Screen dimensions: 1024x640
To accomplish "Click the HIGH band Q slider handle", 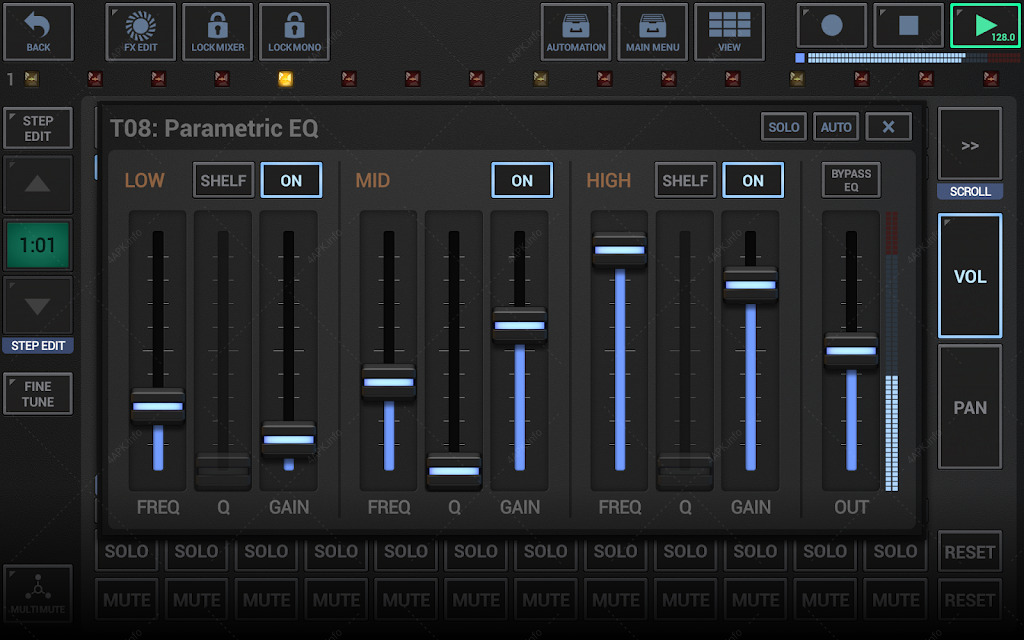I will tap(685, 470).
